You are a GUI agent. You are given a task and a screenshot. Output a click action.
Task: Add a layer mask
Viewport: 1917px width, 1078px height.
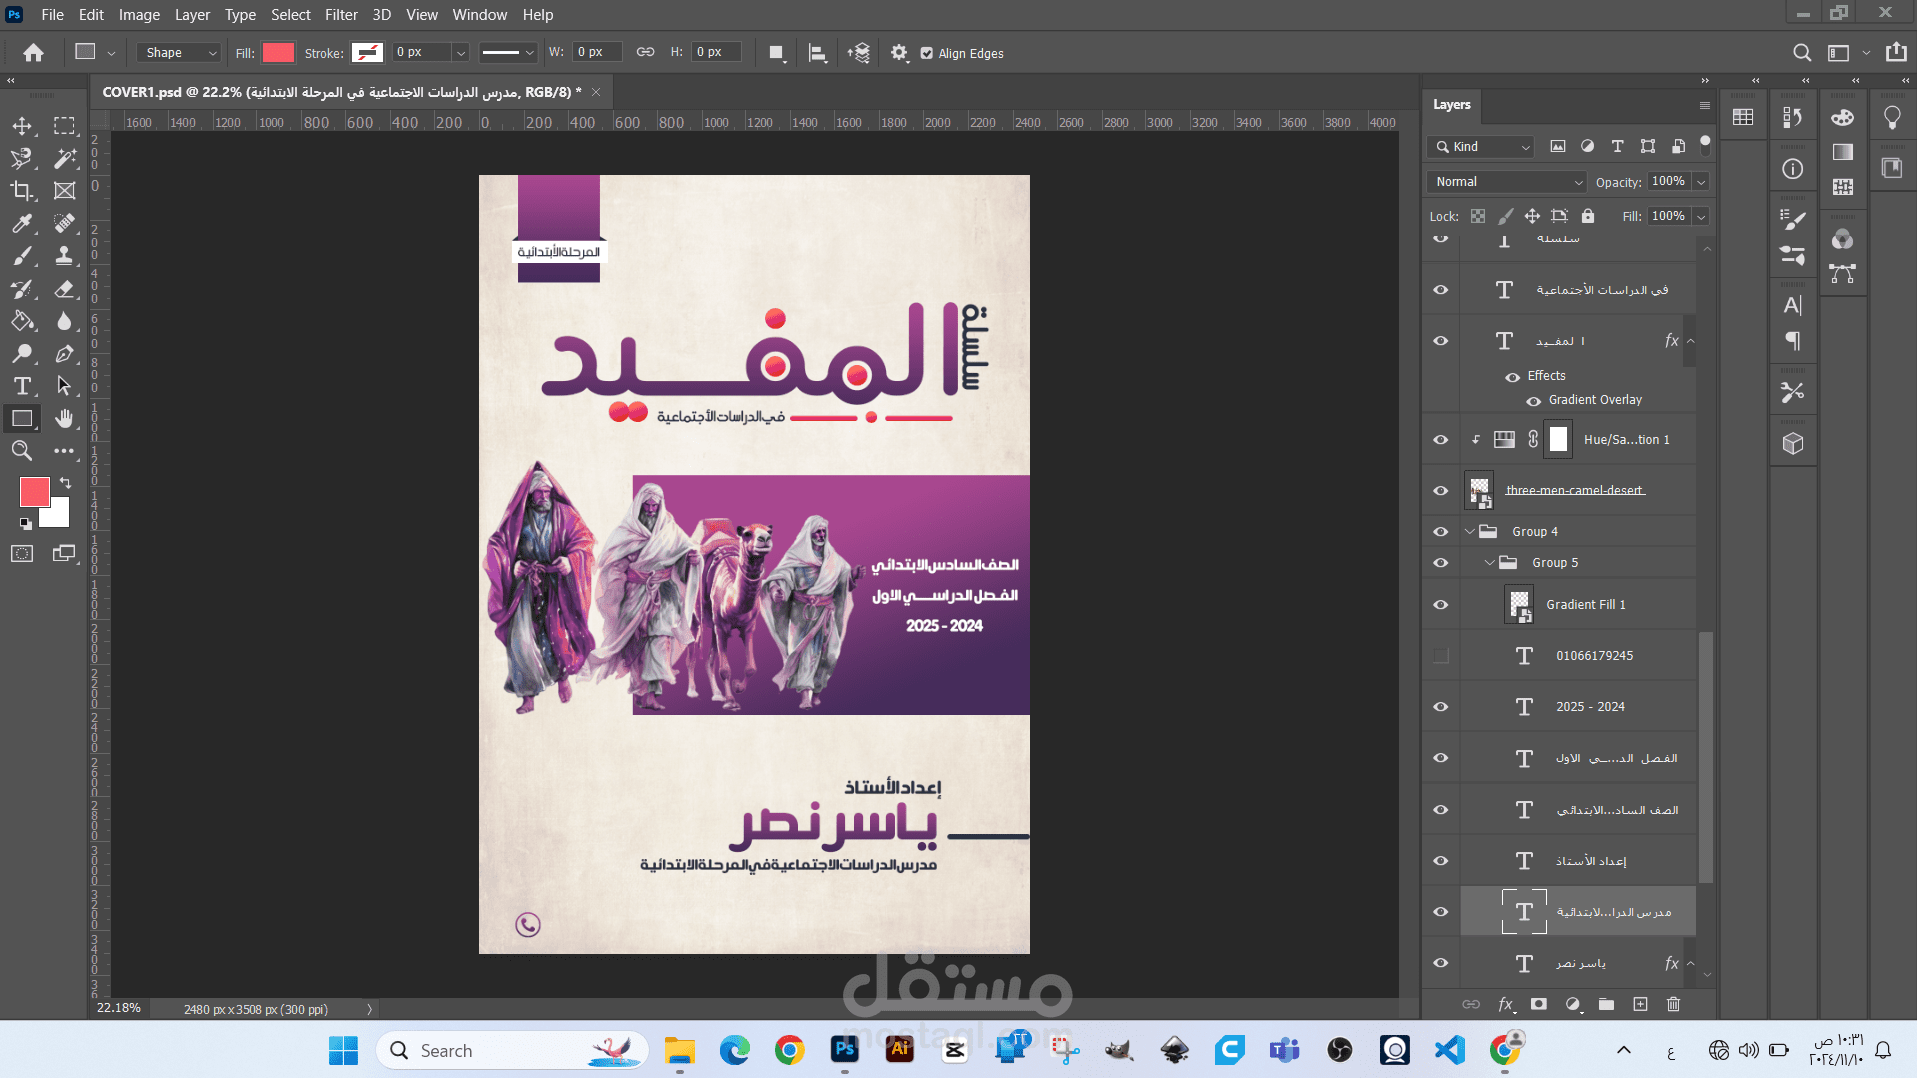point(1539,1004)
